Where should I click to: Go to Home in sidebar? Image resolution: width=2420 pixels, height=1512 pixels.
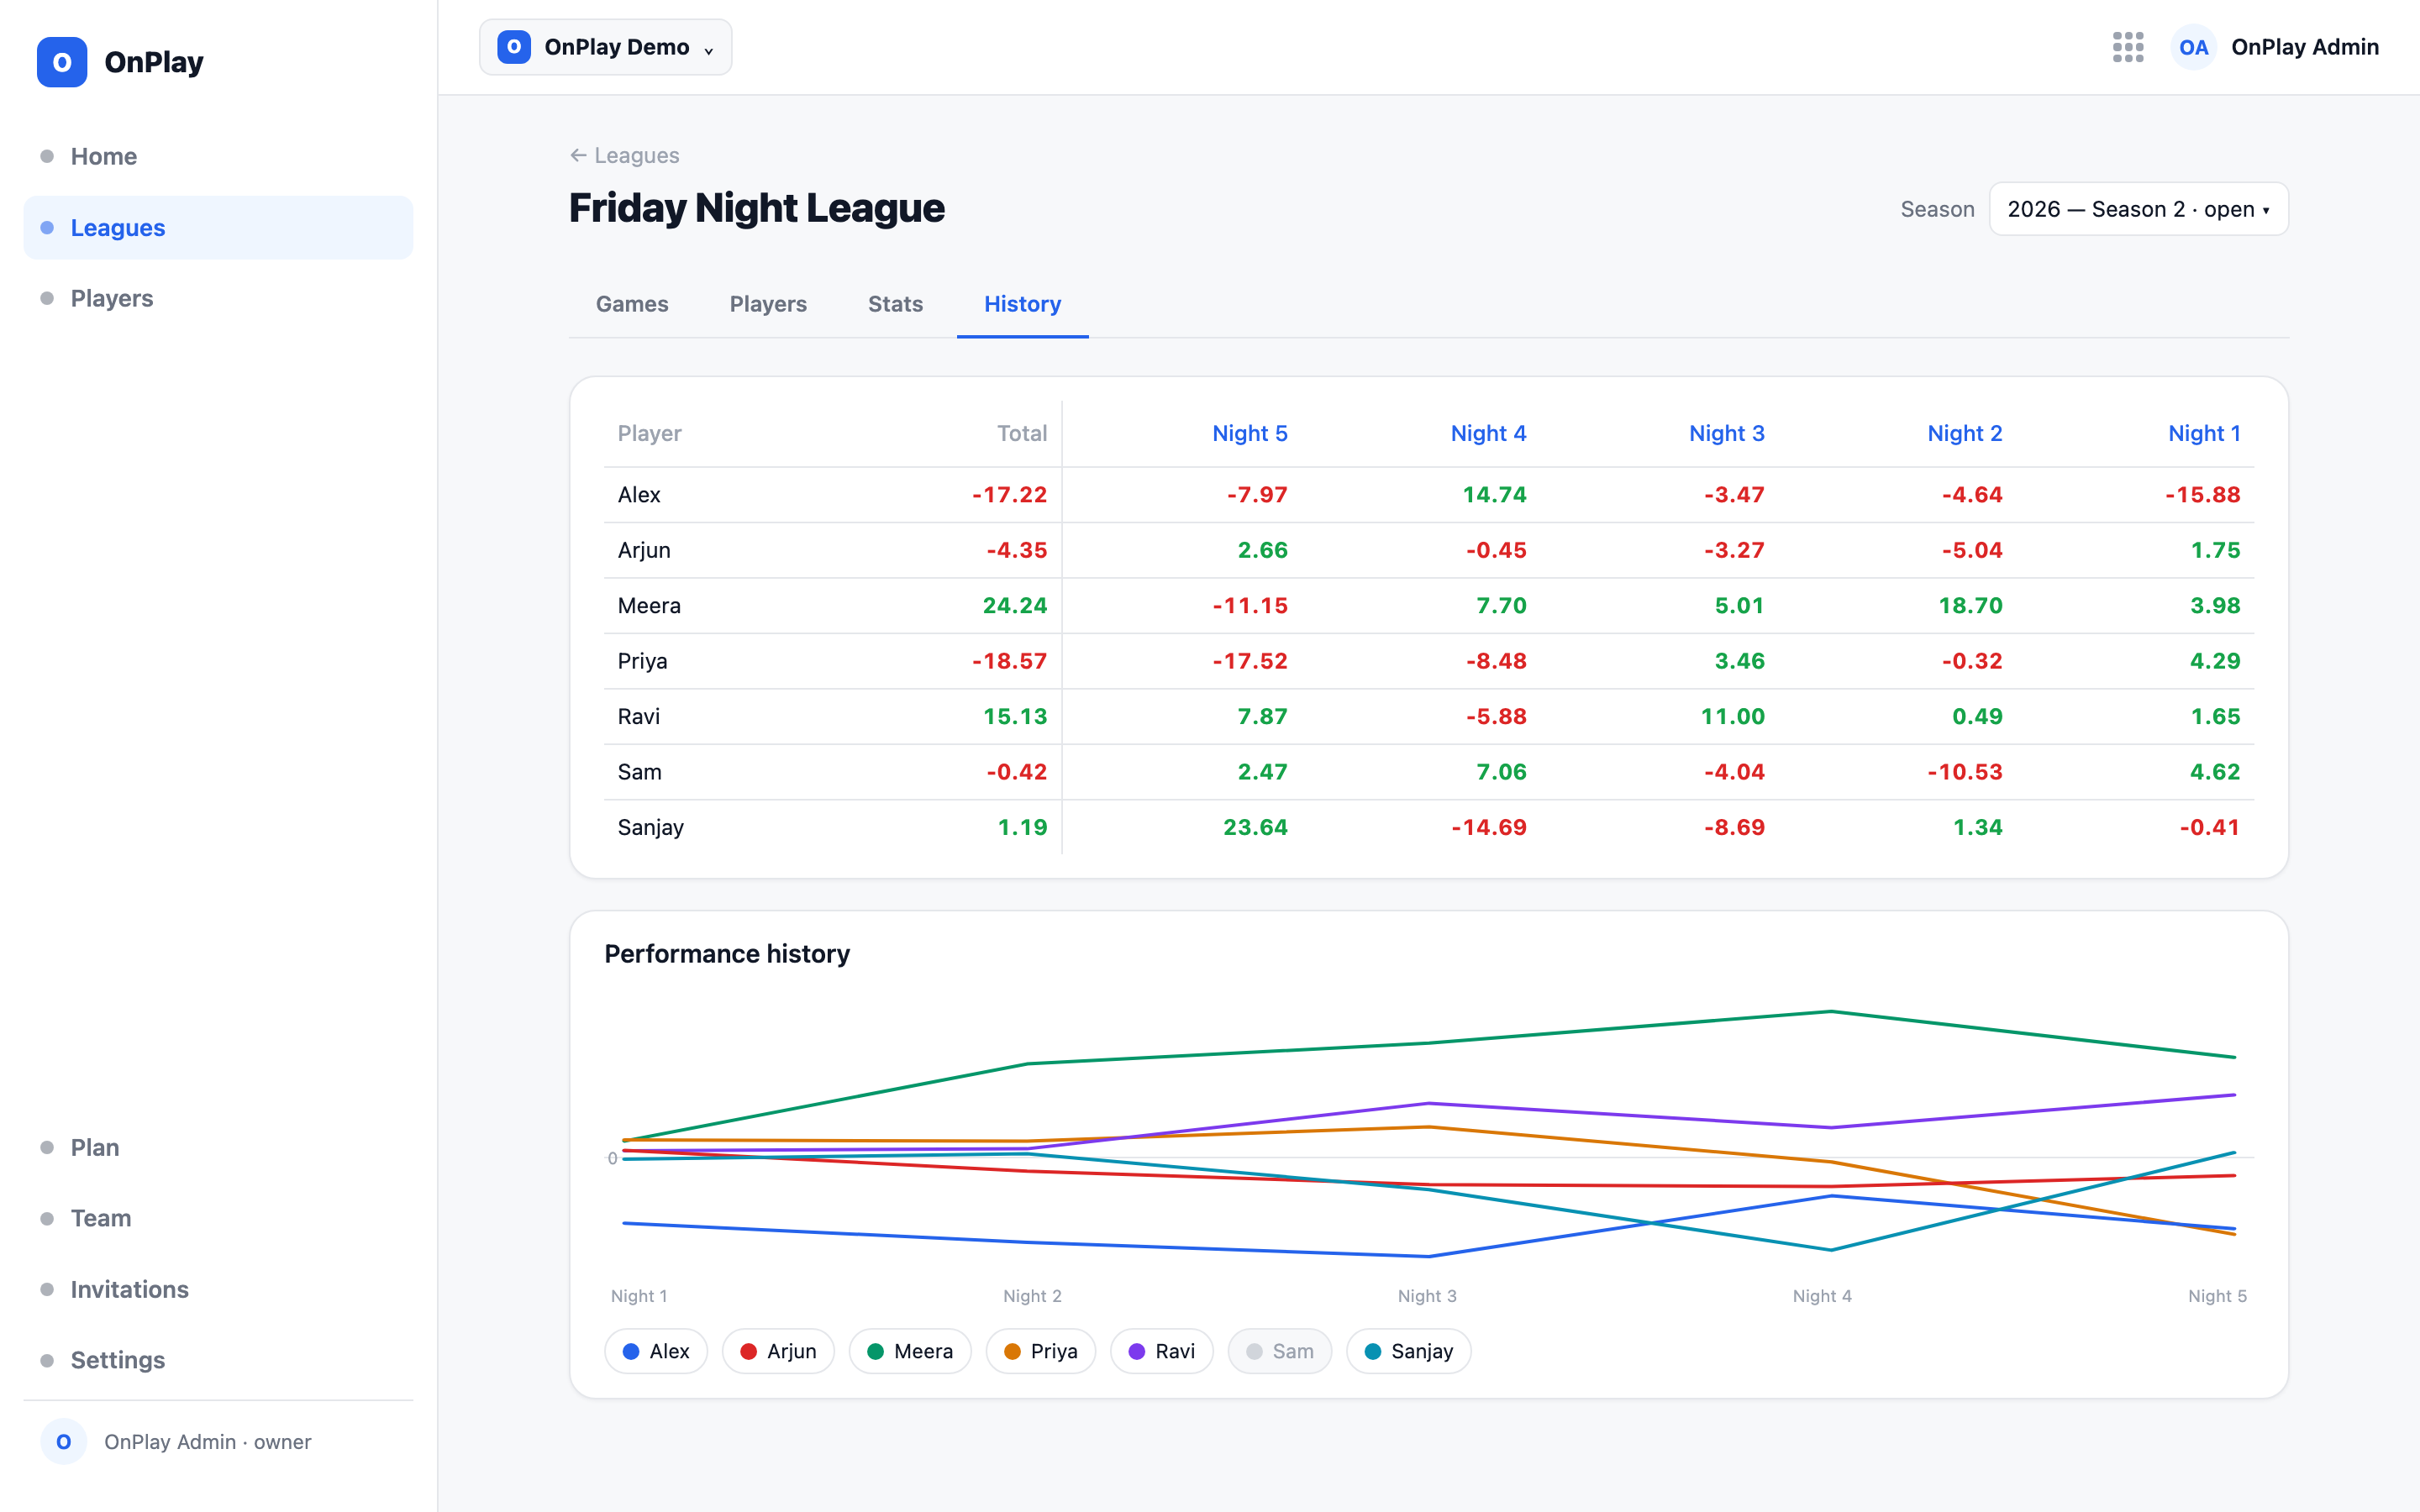coord(218,156)
